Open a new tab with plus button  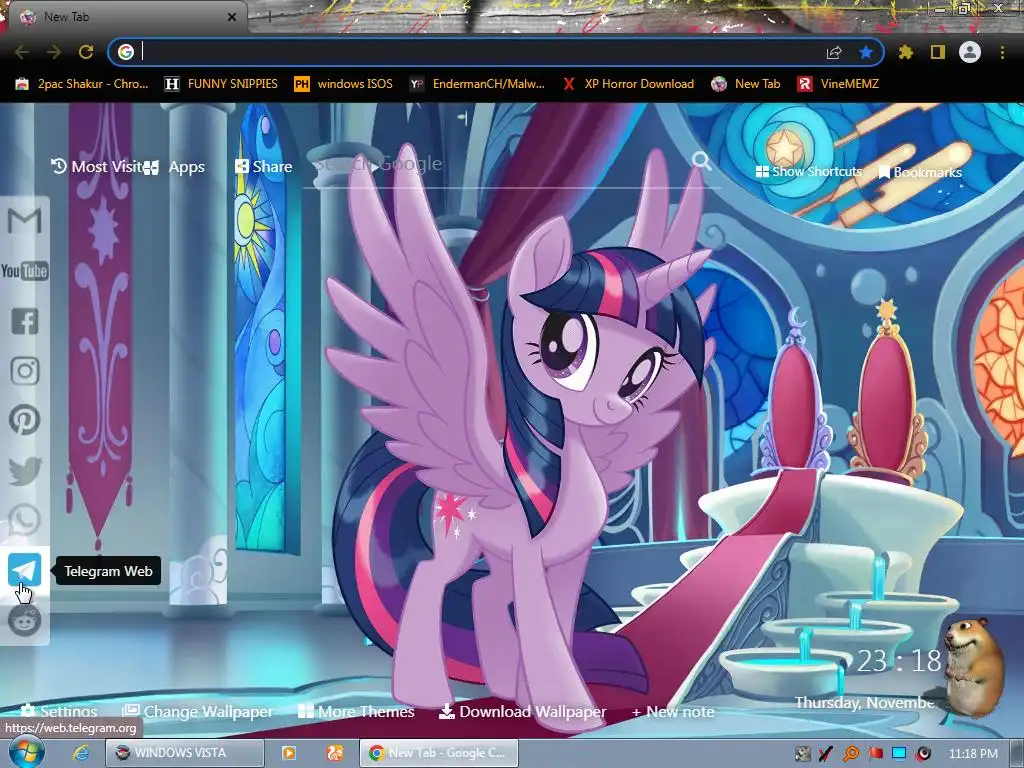(269, 18)
